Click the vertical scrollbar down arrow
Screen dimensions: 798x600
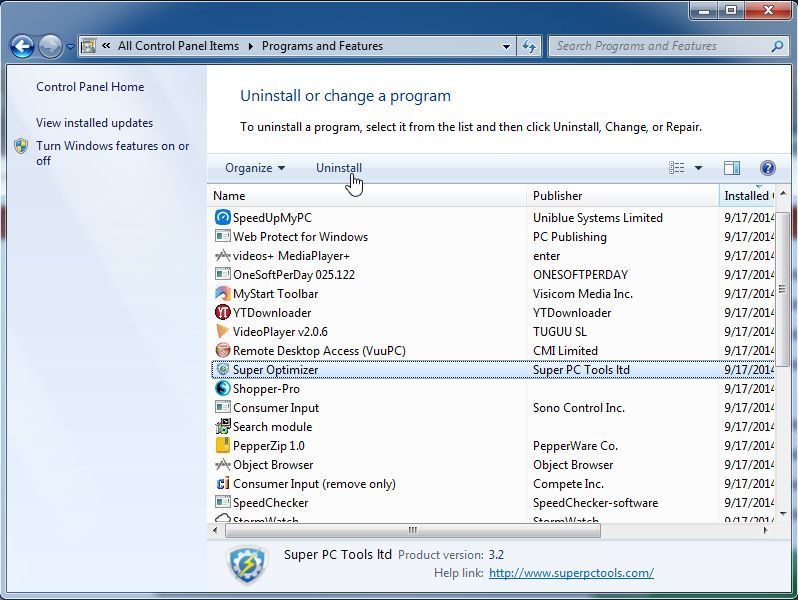coord(783,513)
